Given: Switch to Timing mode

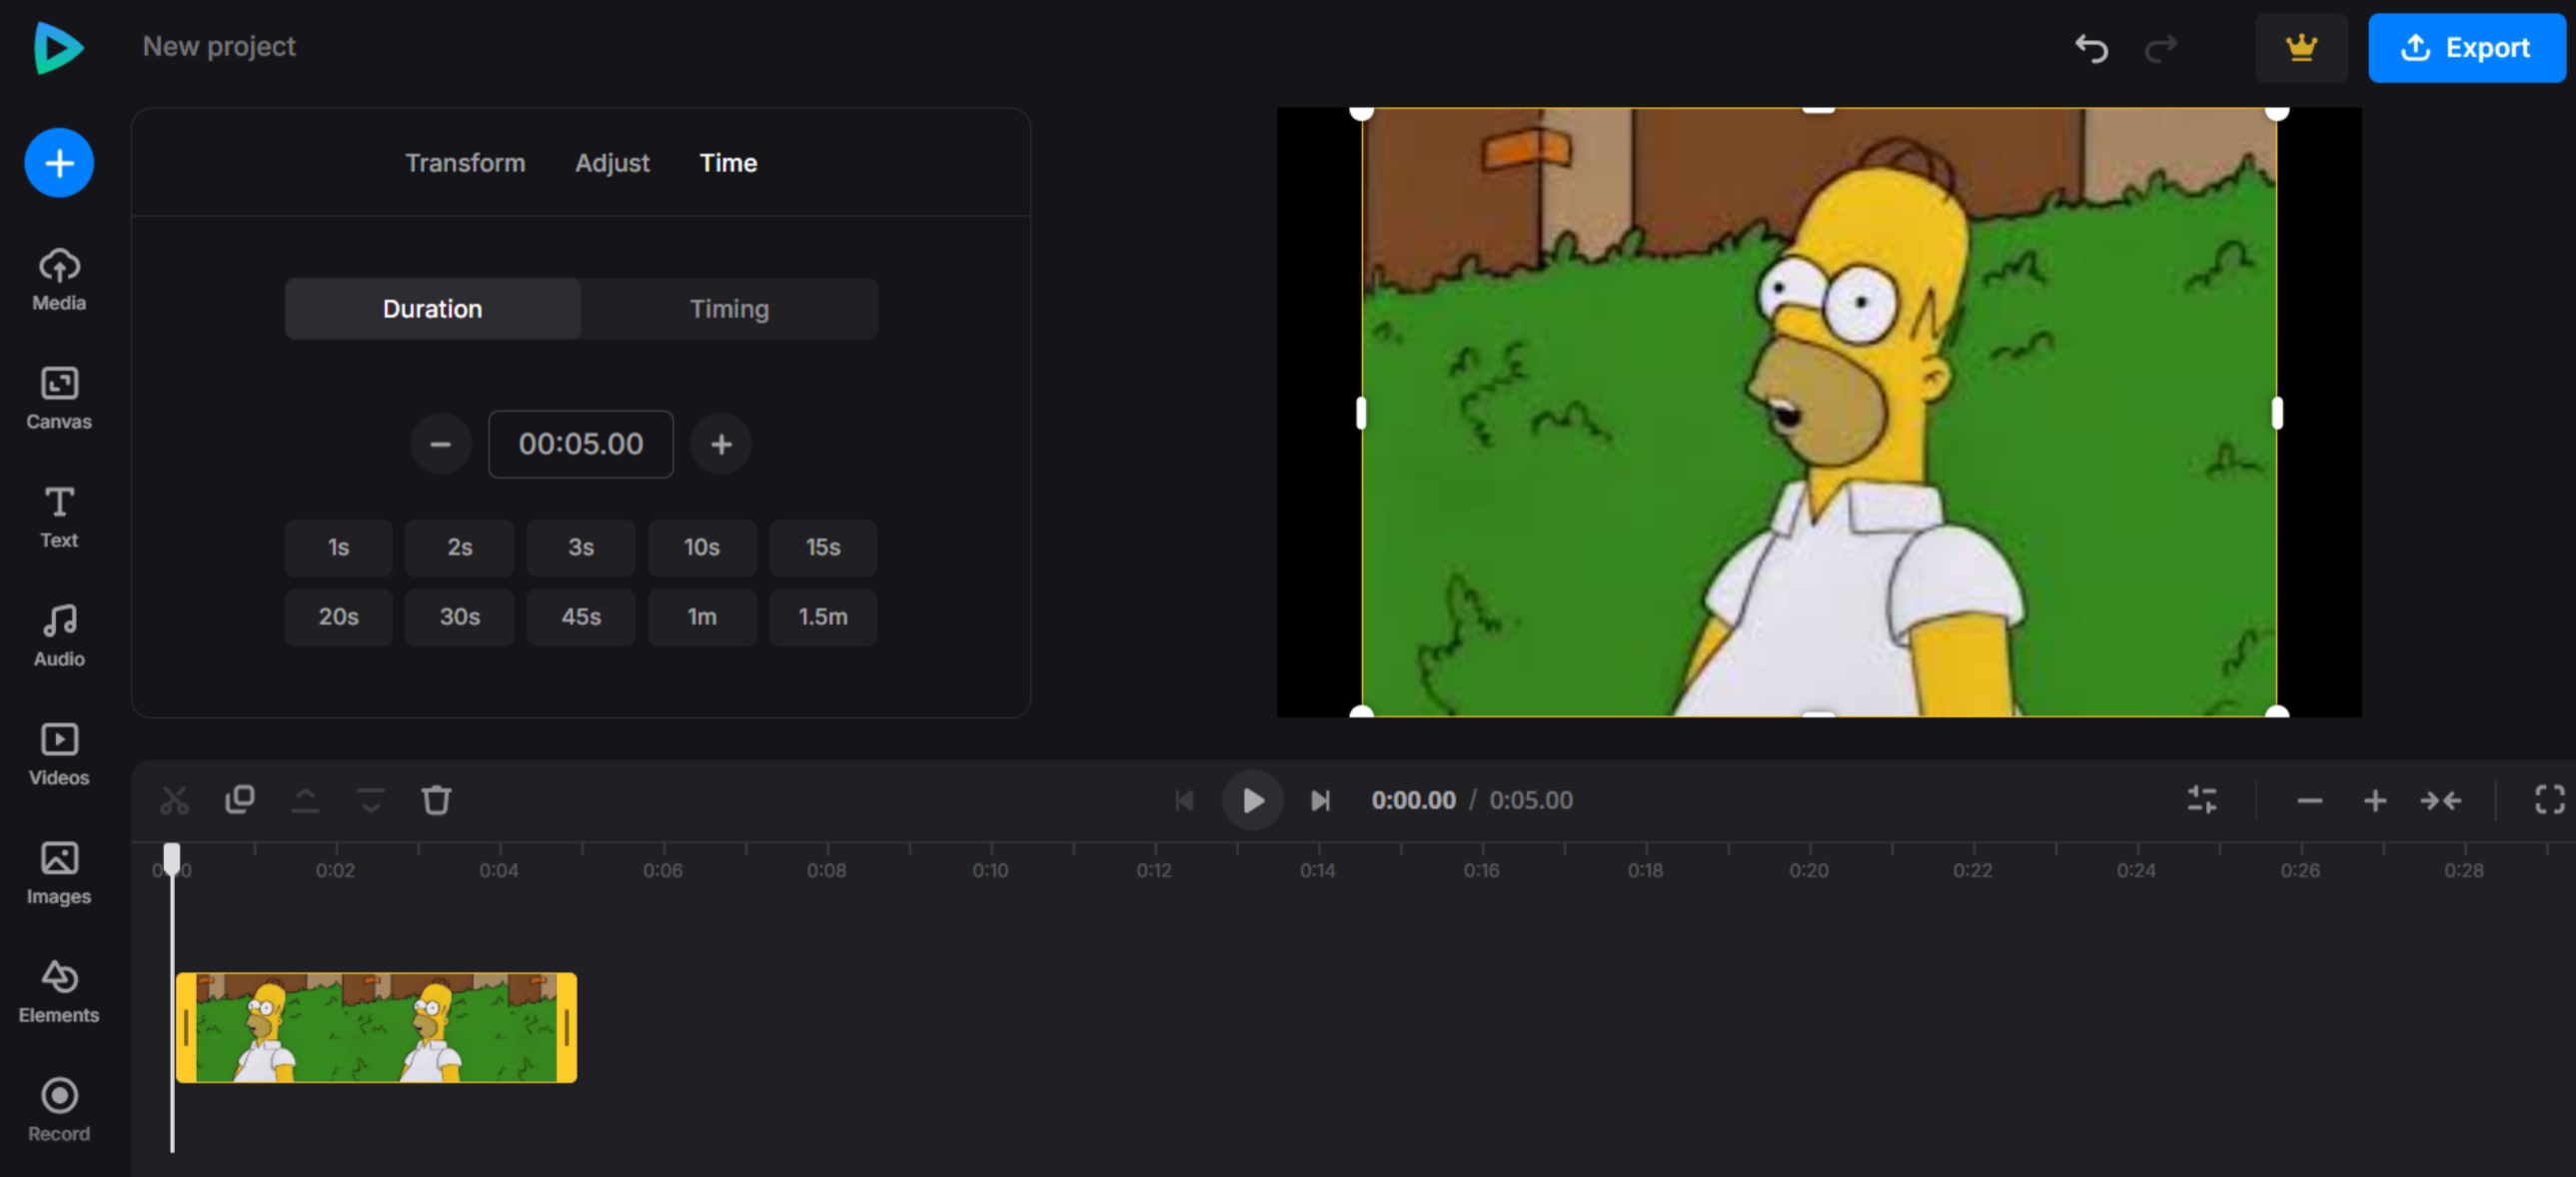Looking at the screenshot, I should click(728, 308).
